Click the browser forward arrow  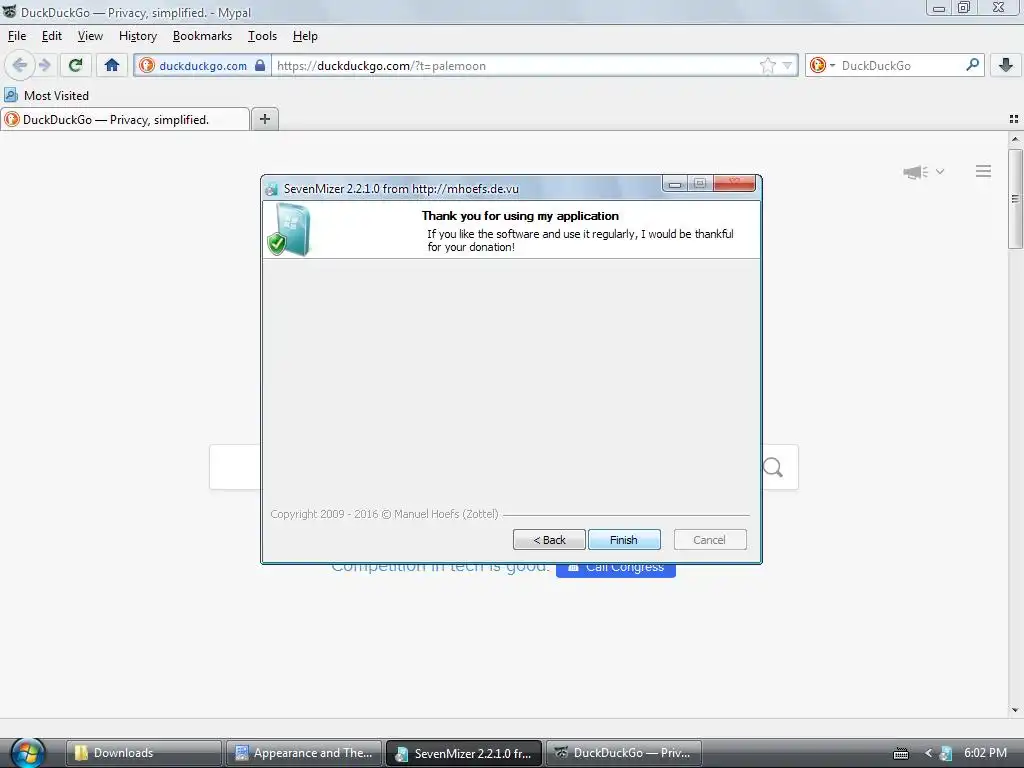pos(44,65)
